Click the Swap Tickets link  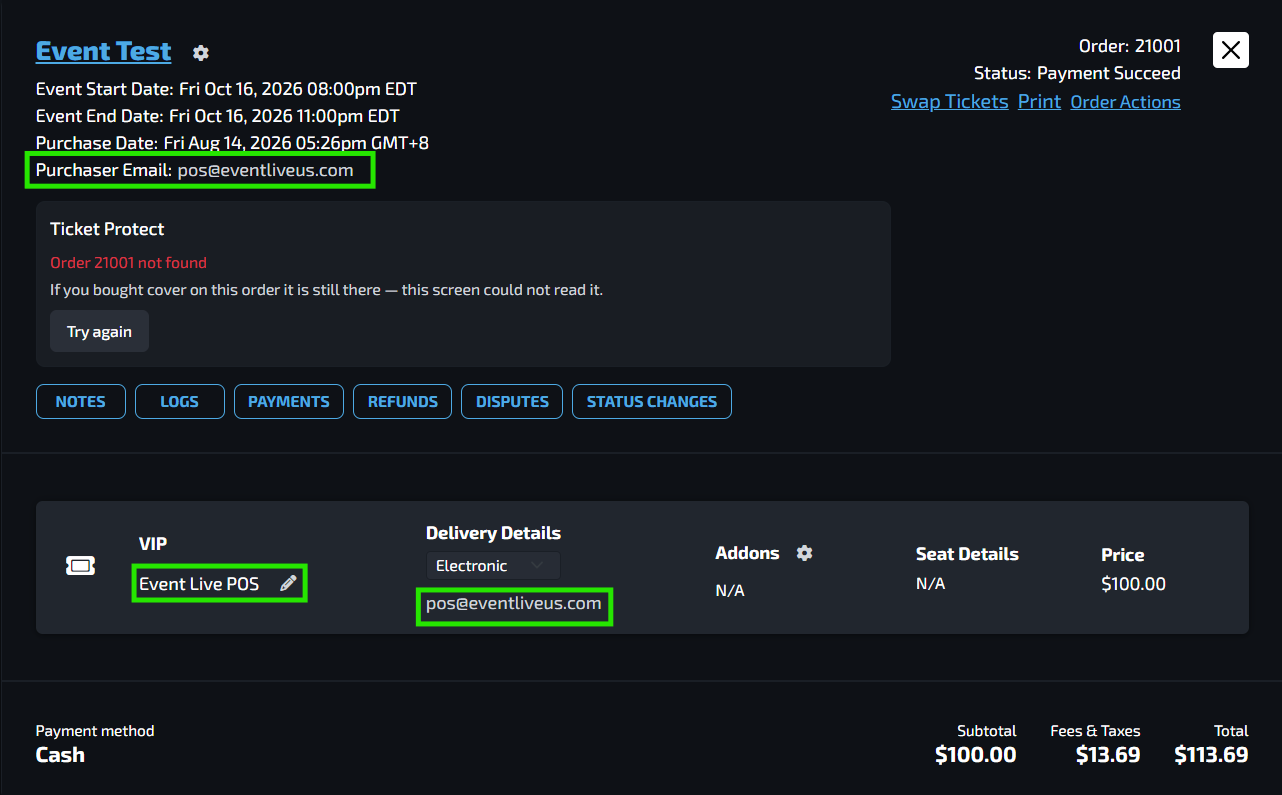(x=949, y=102)
